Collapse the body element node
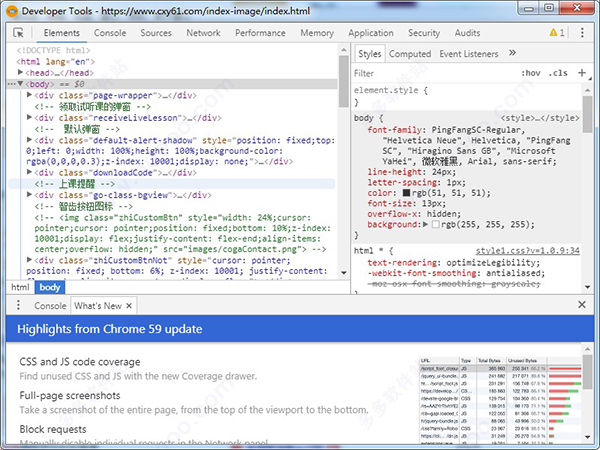The width and height of the screenshot is (600, 450). [x=20, y=83]
